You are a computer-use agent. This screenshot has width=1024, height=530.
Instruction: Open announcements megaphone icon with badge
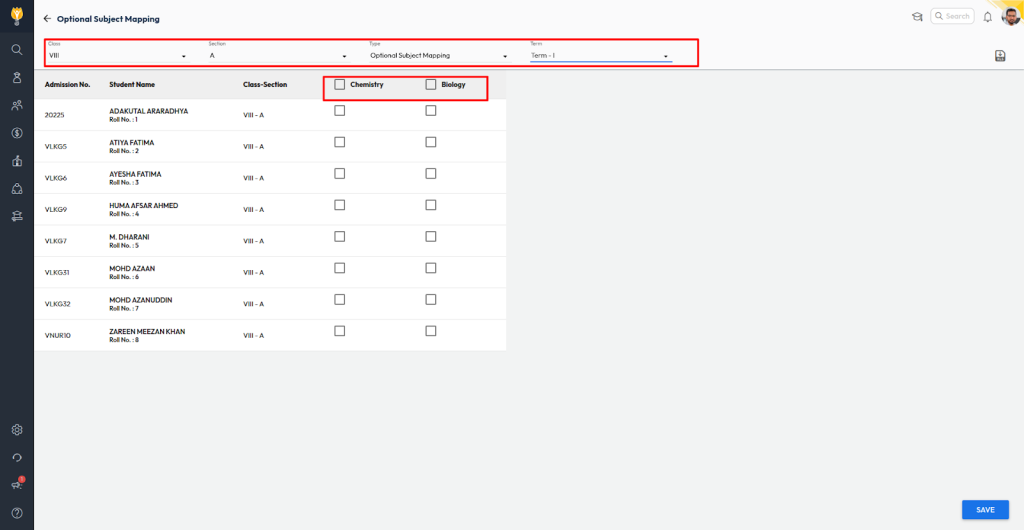[x=17, y=485]
